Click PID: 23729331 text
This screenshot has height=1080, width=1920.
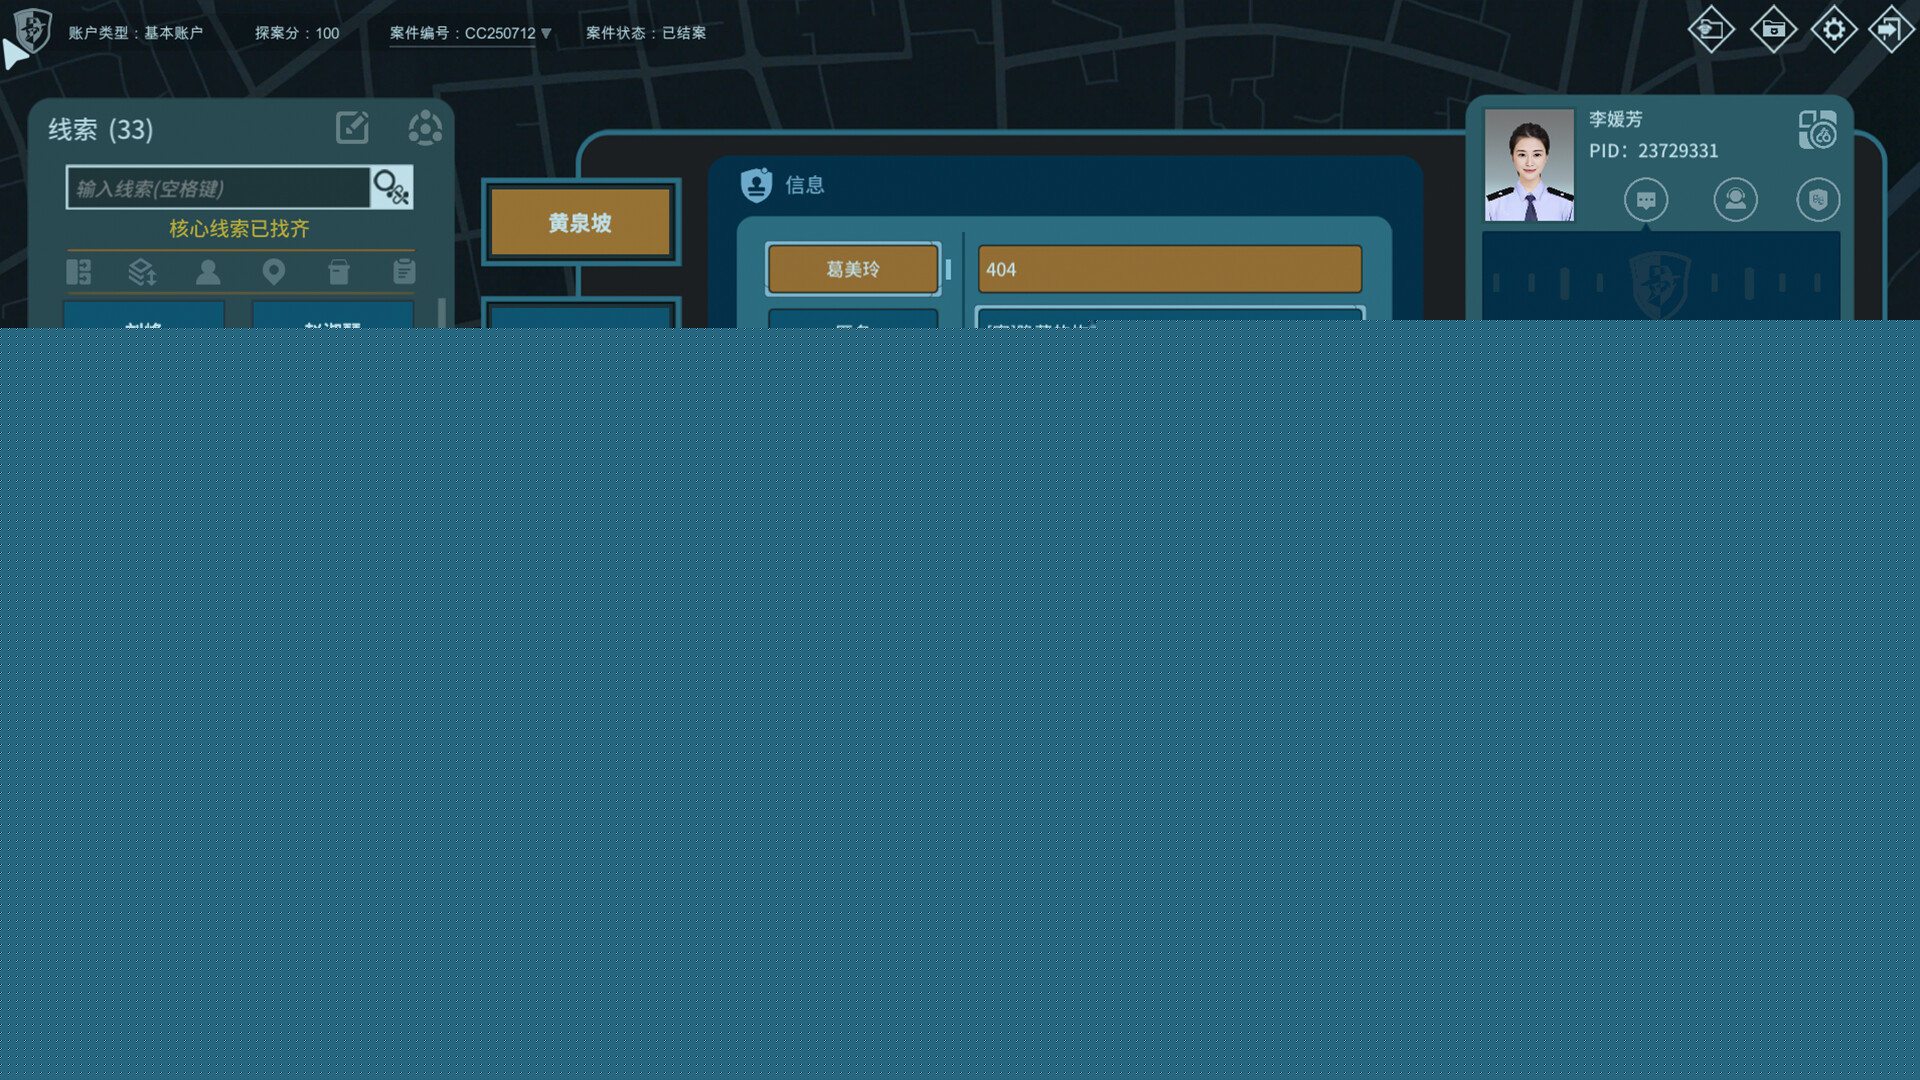pyautogui.click(x=1654, y=151)
